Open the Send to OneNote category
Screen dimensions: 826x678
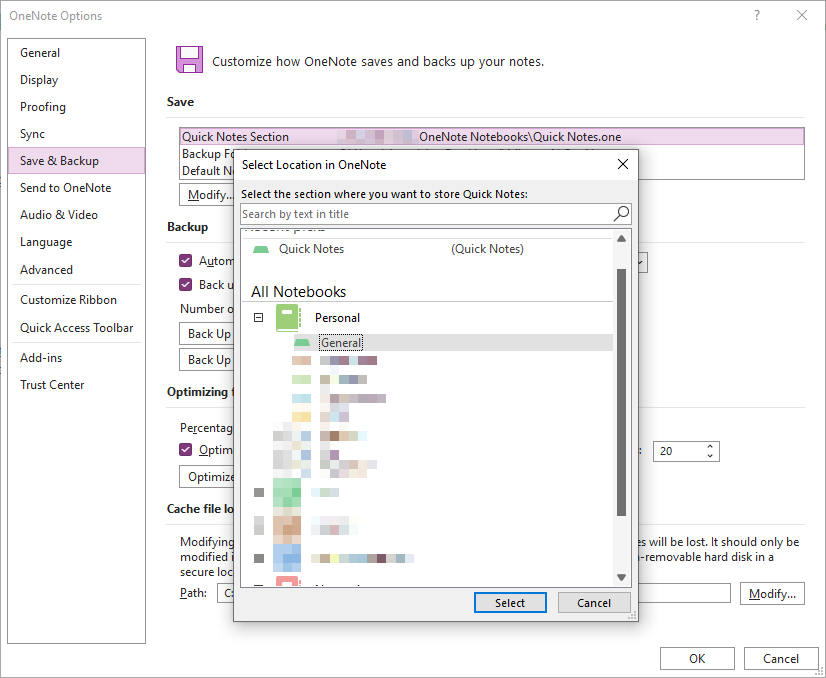(x=76, y=188)
